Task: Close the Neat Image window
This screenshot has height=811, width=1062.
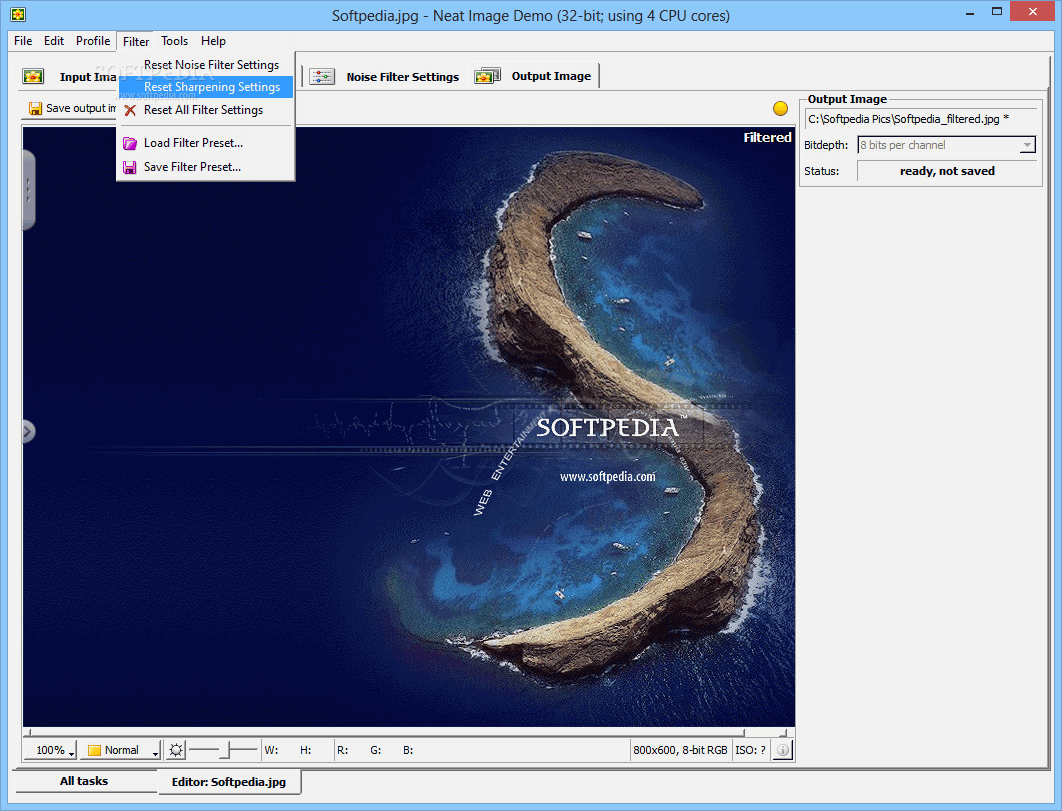Action: coord(1032,12)
